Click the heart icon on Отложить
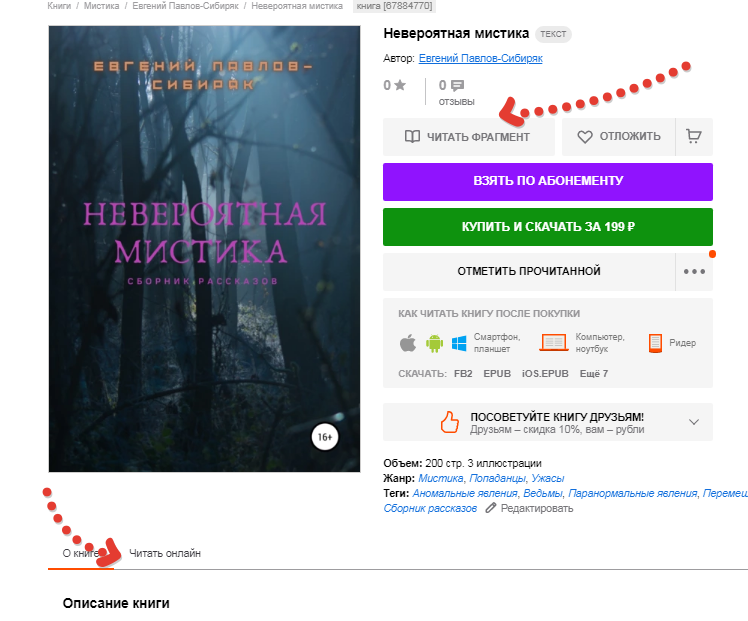 coord(585,137)
